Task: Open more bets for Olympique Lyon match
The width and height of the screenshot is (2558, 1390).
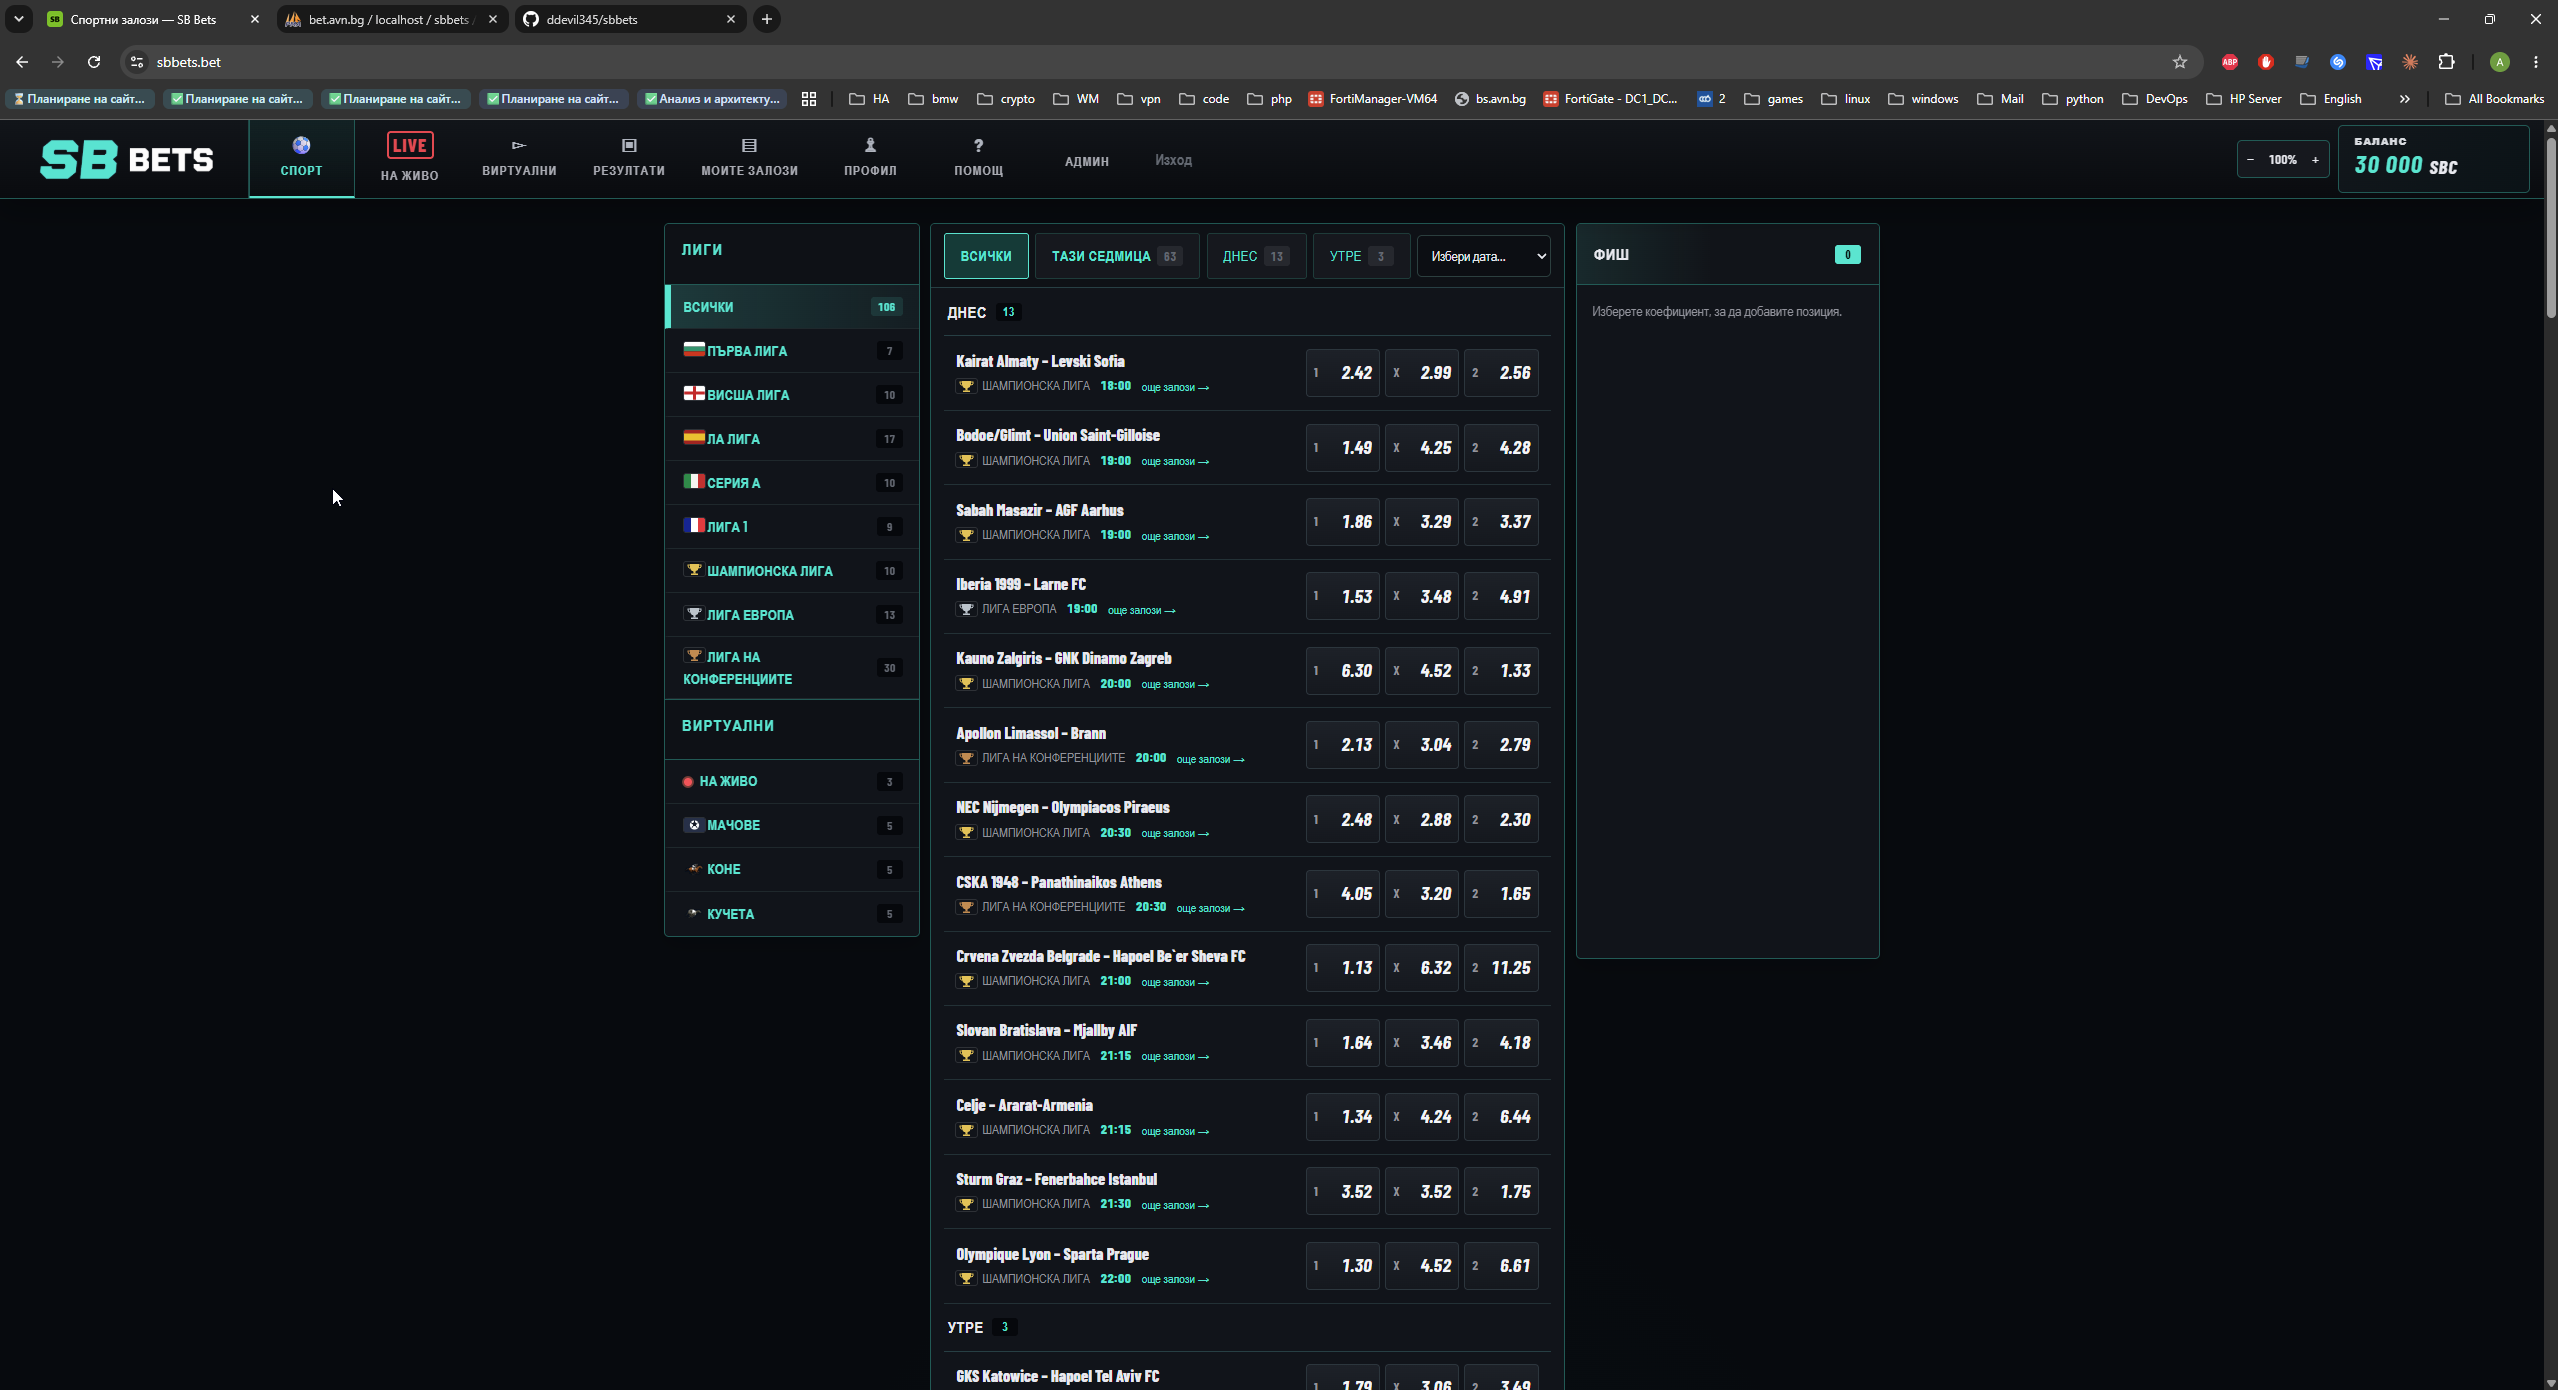Action: [x=1175, y=1279]
